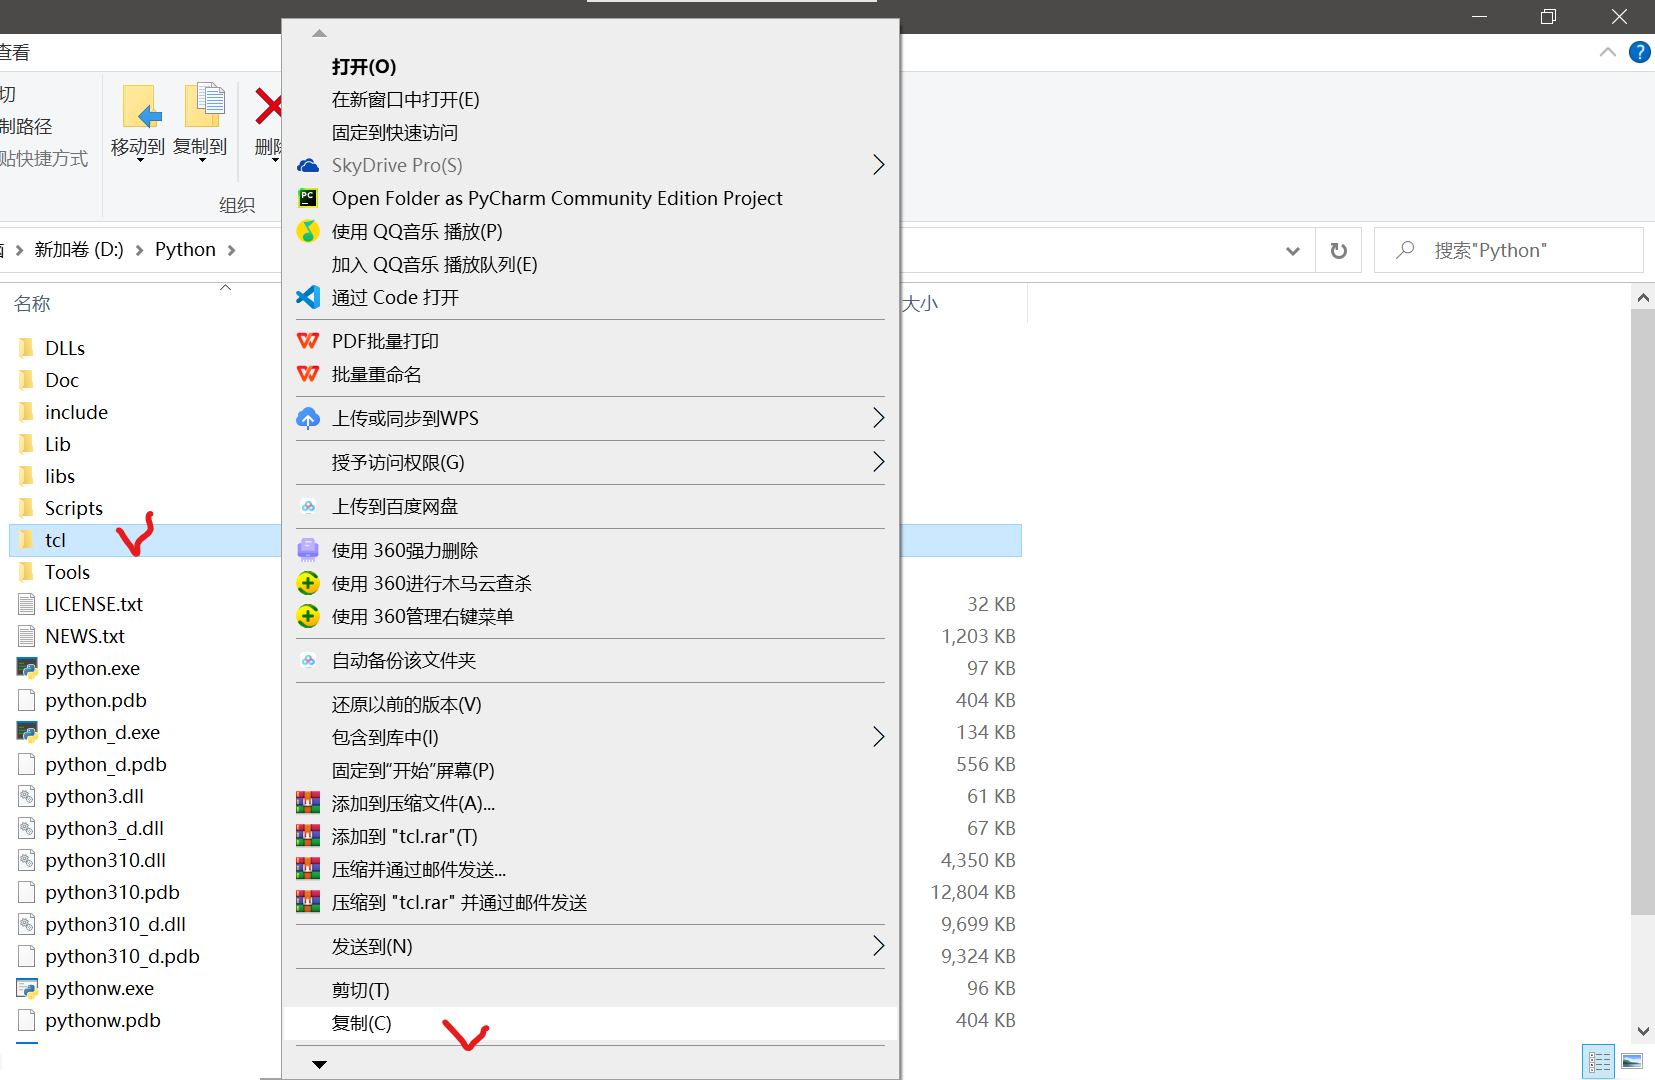Click the refresh button in address bar

[1339, 250]
